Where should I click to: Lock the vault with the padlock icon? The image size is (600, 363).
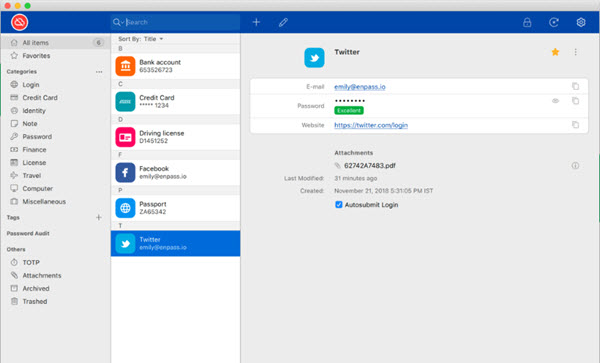click(x=527, y=22)
